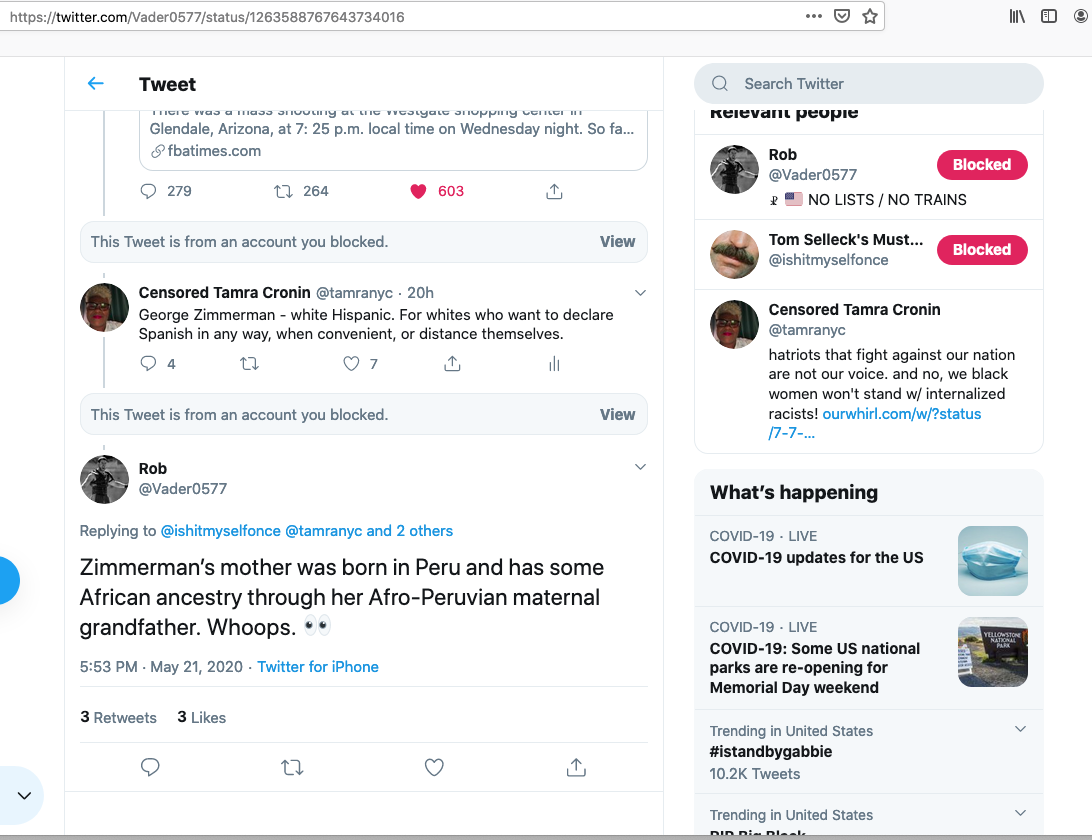Like Rob's main tweet about Zimmerman's mother
Screen dimensions: 1092x840
[x=434, y=767]
